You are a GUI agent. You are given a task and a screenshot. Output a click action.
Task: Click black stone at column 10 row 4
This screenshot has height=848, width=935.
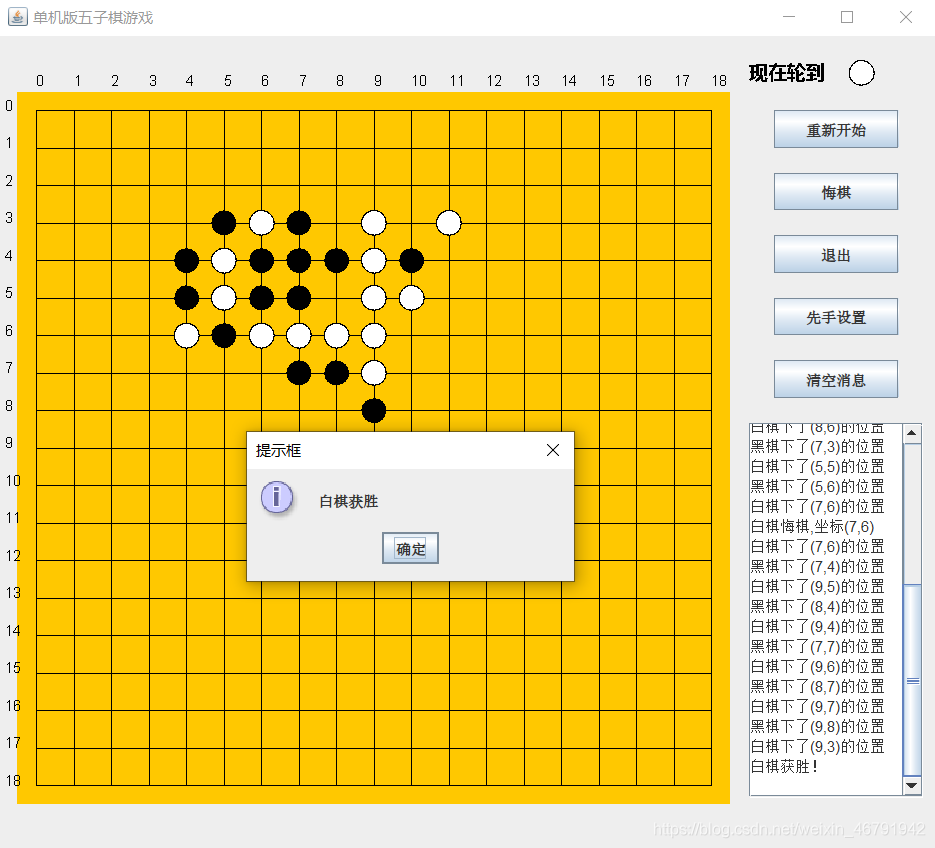point(411,261)
